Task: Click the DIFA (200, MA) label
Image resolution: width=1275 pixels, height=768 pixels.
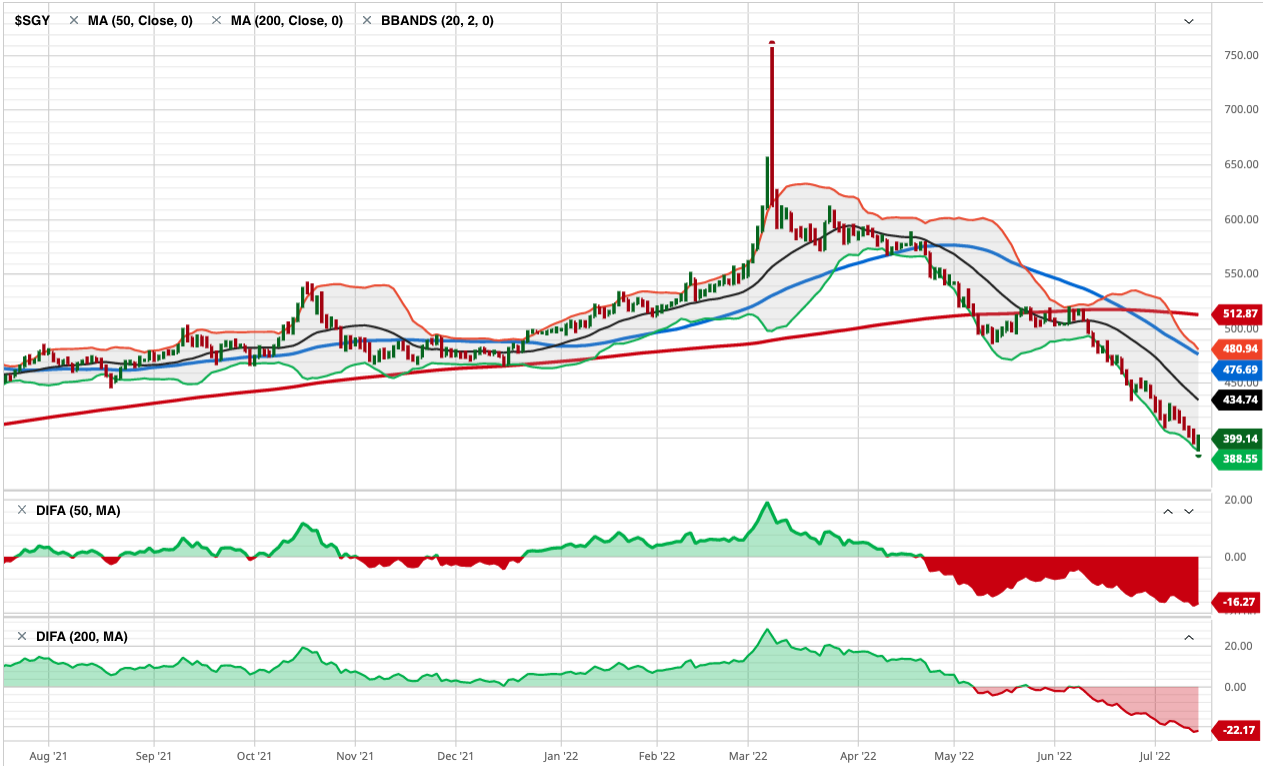Action: coord(81,636)
